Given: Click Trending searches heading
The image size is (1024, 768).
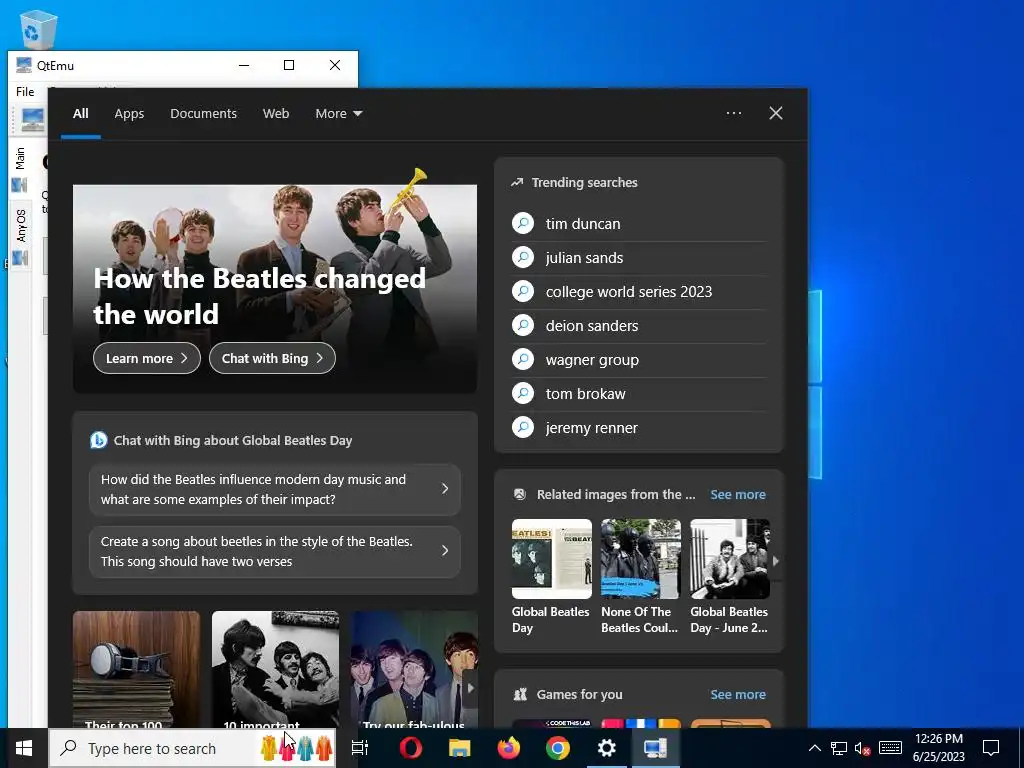Looking at the screenshot, I should [x=584, y=182].
